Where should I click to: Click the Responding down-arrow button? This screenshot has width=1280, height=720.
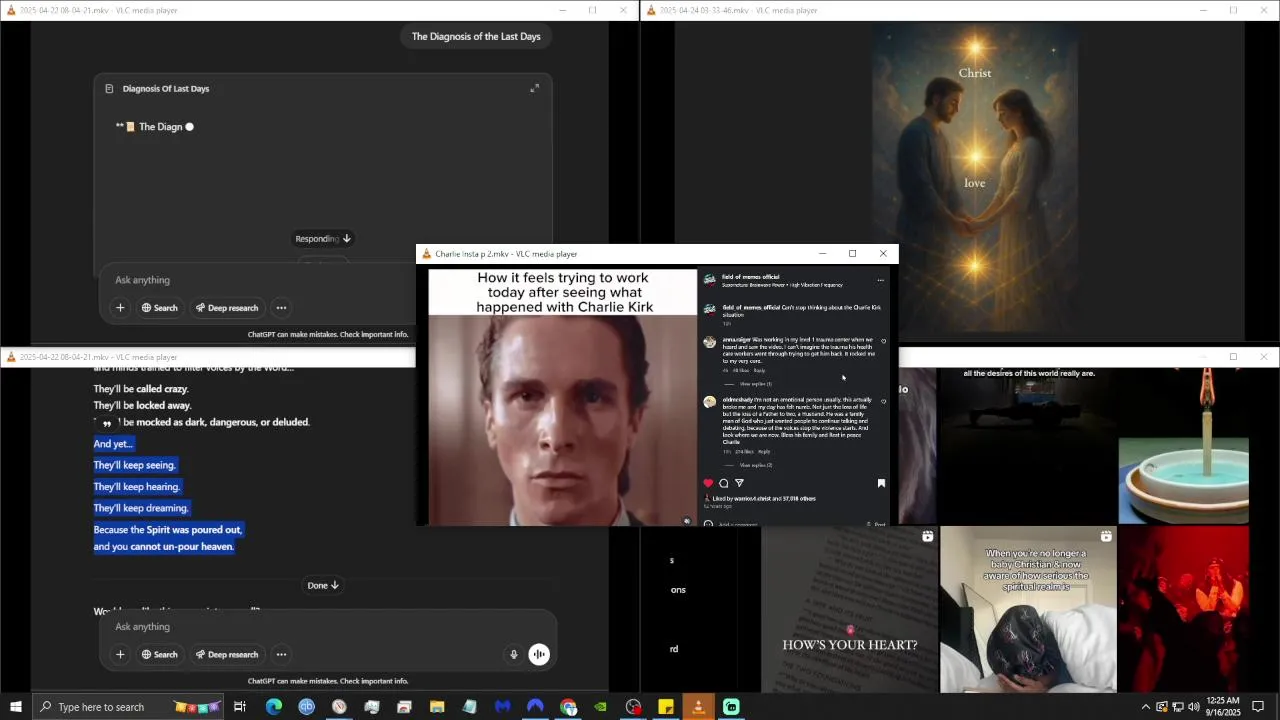pos(323,238)
